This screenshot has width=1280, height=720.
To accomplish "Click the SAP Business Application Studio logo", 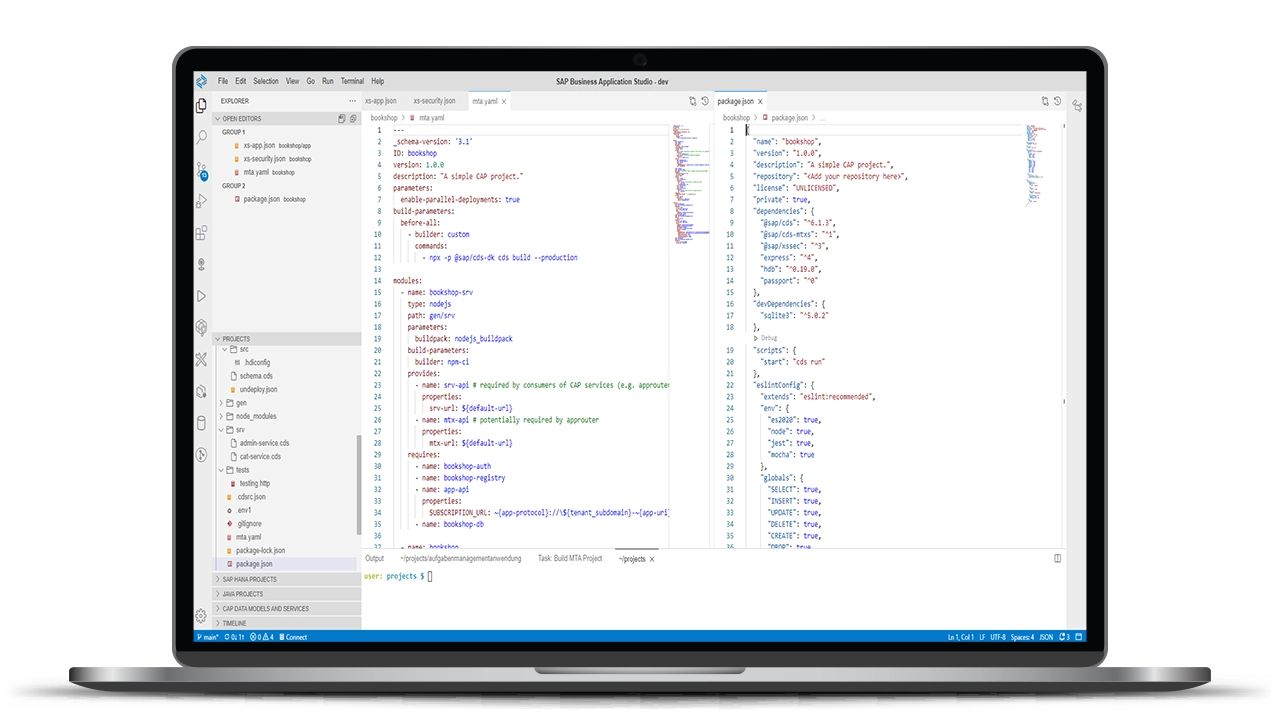I will point(201,81).
